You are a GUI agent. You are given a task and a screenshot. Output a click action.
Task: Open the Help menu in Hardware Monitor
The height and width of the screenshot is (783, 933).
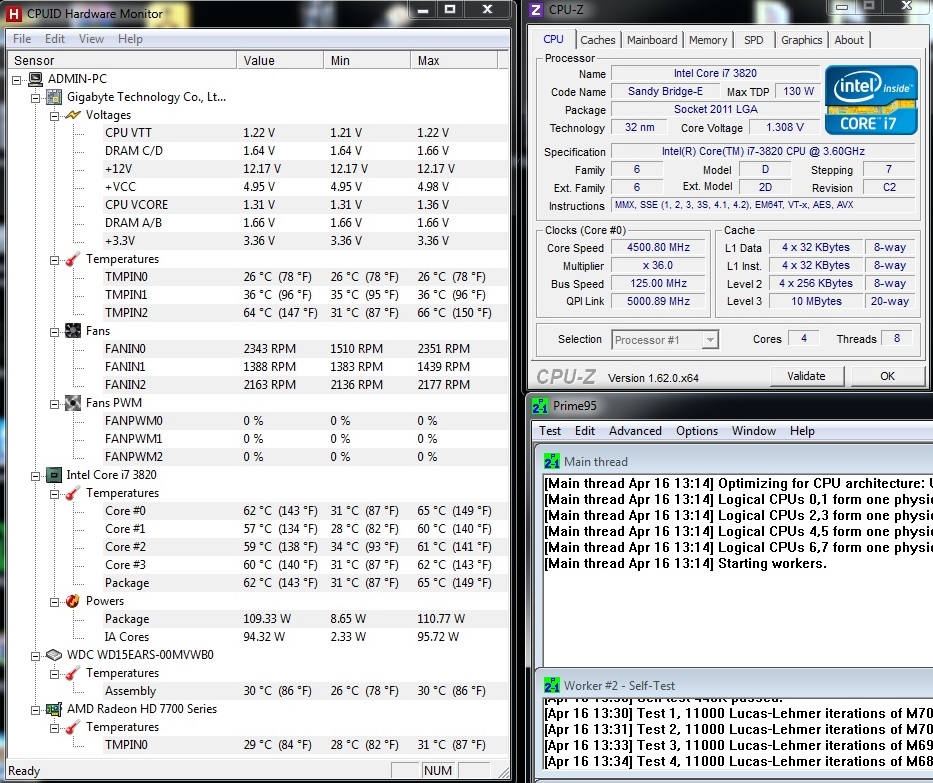tap(130, 39)
